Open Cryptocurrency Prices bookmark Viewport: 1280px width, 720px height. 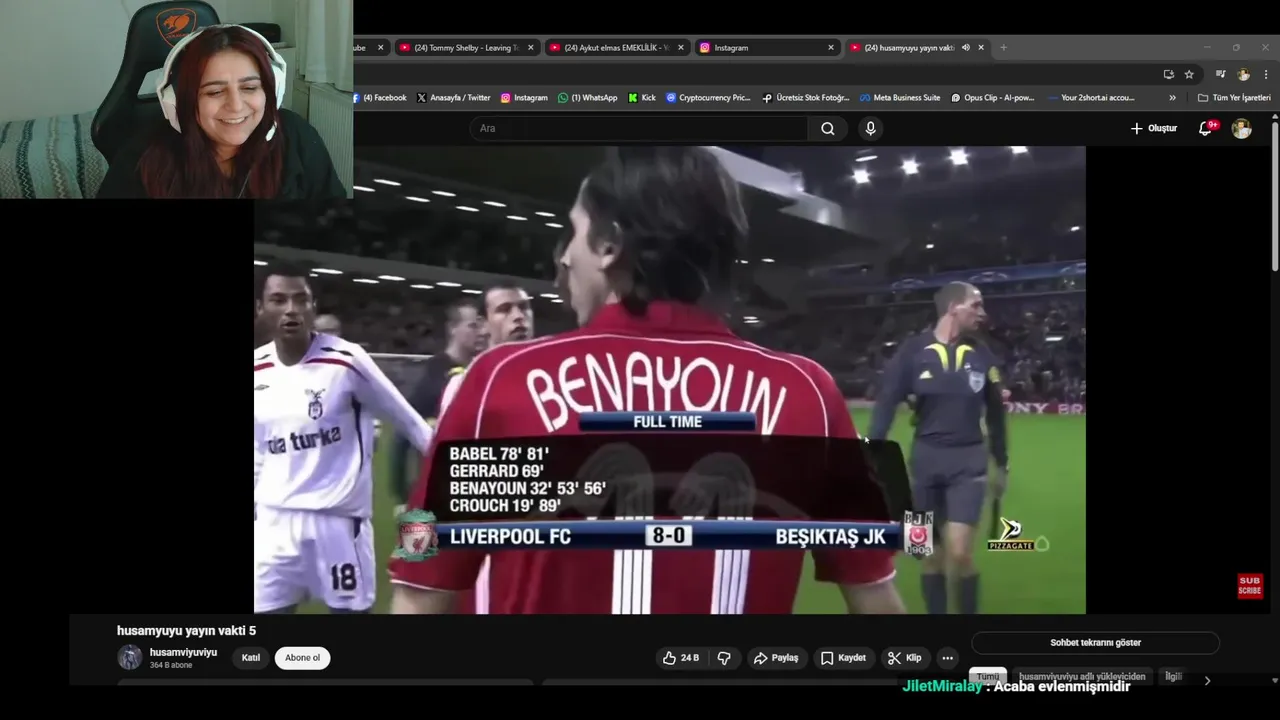click(x=708, y=98)
